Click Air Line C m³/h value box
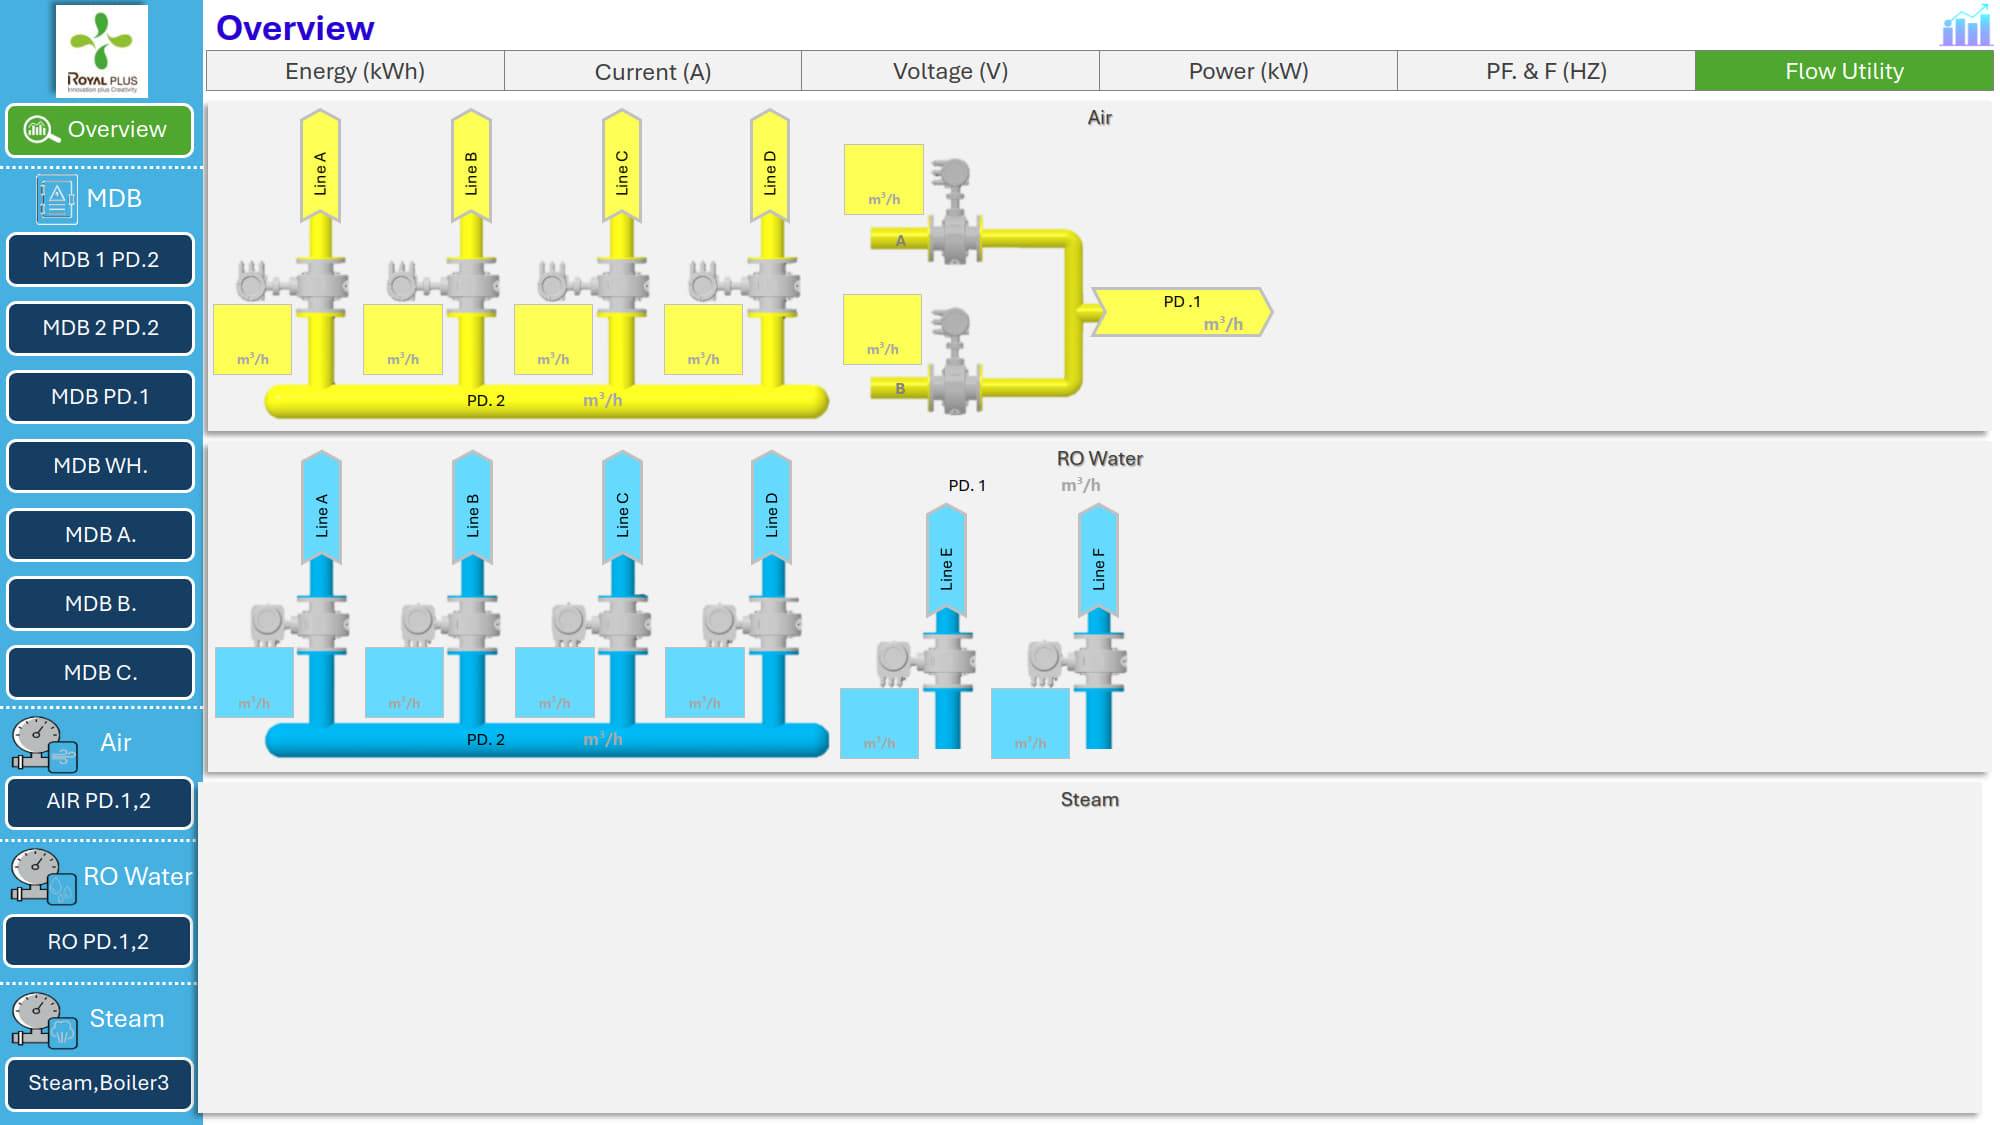The image size is (2000, 1125). (553, 340)
